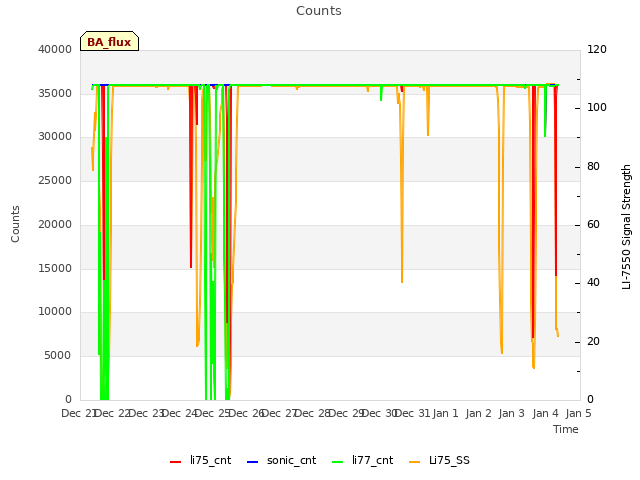The image size is (640, 480).
Task: Click the orange Li75_SS legend swatch
Action: (x=414, y=462)
